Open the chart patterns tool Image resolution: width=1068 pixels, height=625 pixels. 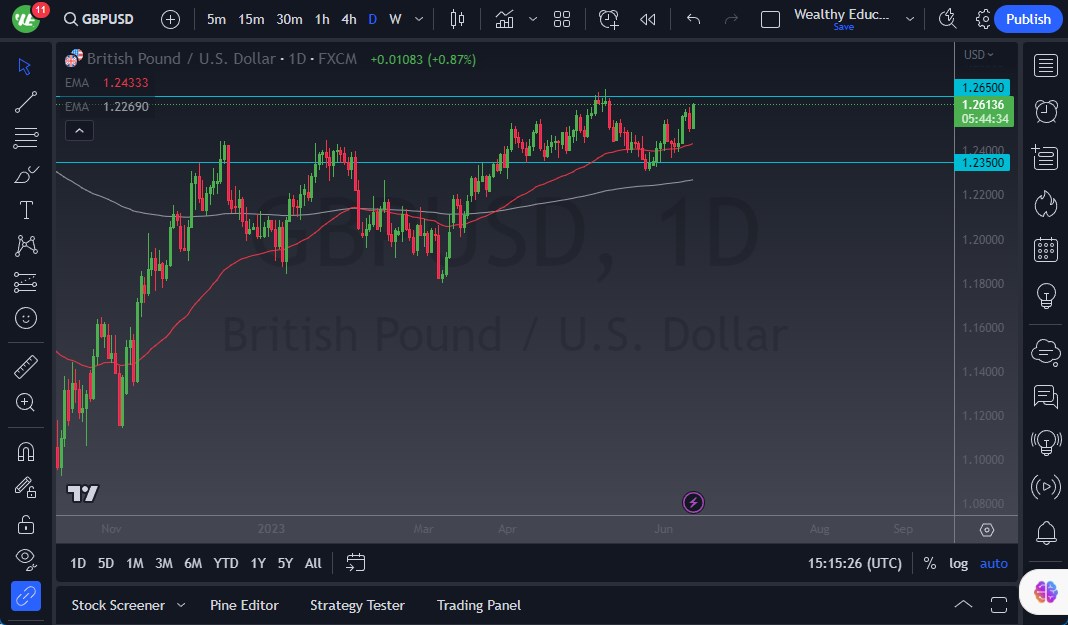pyautogui.click(x=25, y=246)
